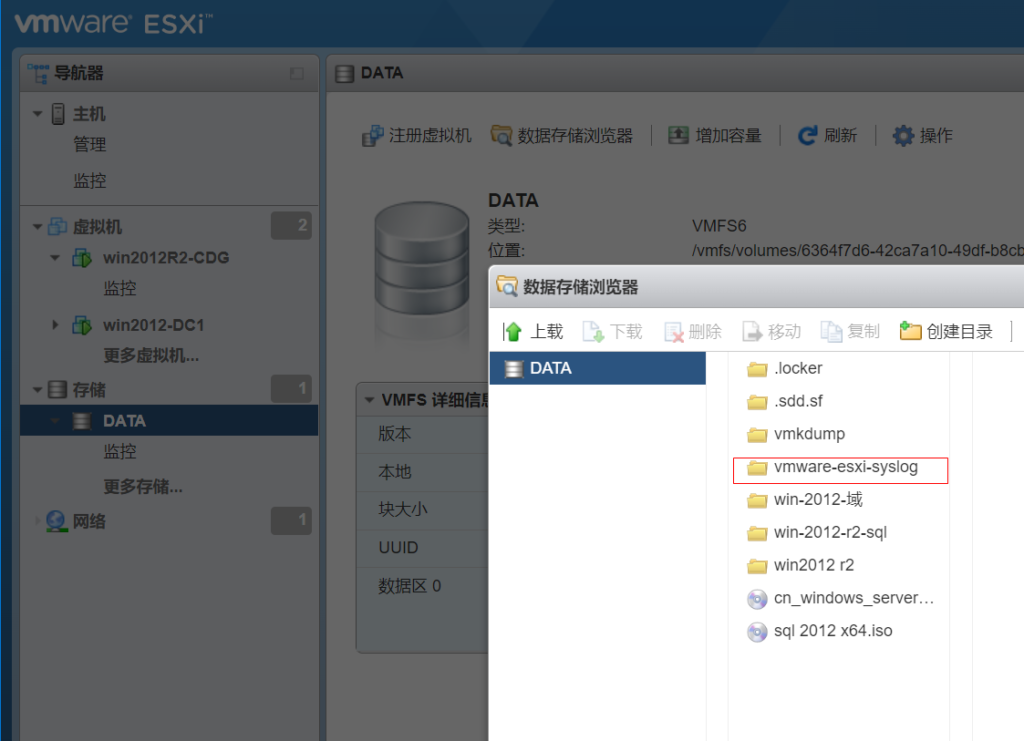
Task: Click the storage count badge 1
Action: tap(291, 388)
